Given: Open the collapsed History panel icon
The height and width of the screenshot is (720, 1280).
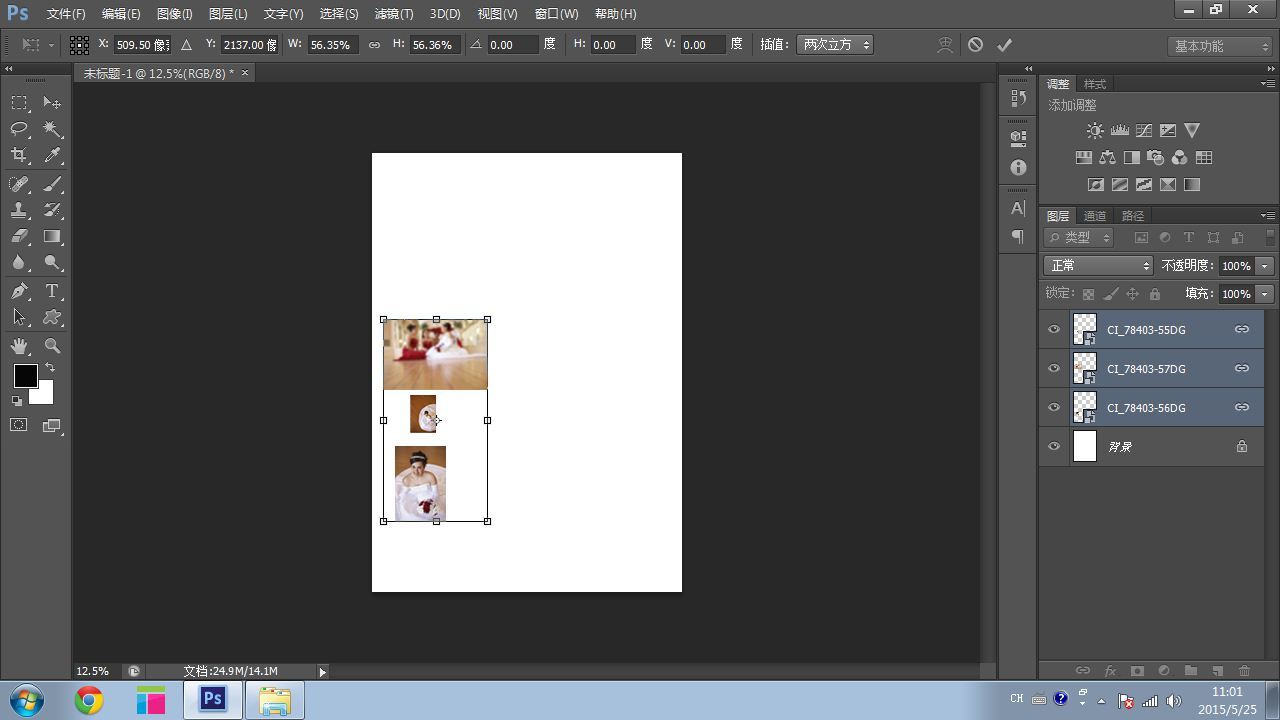Looking at the screenshot, I should pos(1018,98).
